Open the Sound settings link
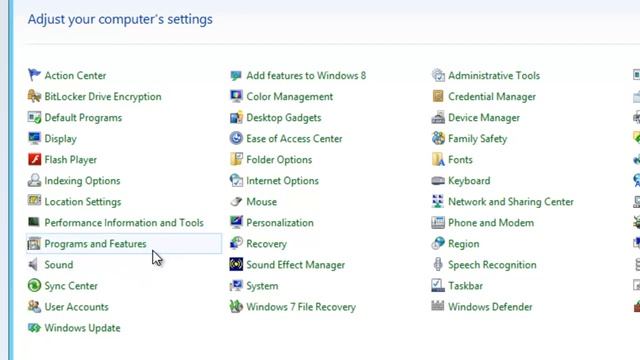Image resolution: width=640 pixels, height=360 pixels. 59,265
